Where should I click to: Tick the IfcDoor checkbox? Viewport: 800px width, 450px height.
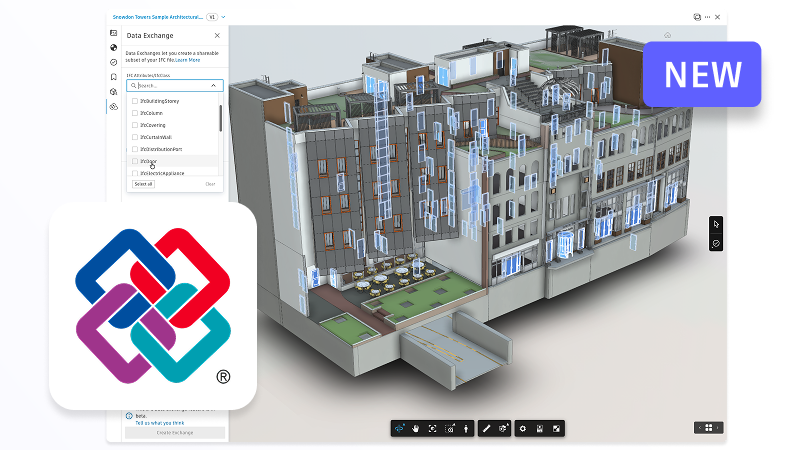point(135,160)
